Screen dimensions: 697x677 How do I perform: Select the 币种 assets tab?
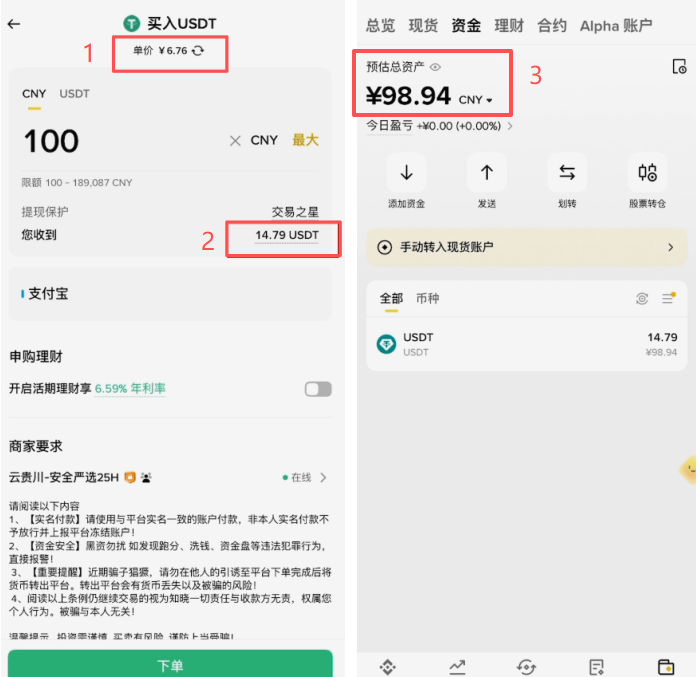coord(428,298)
